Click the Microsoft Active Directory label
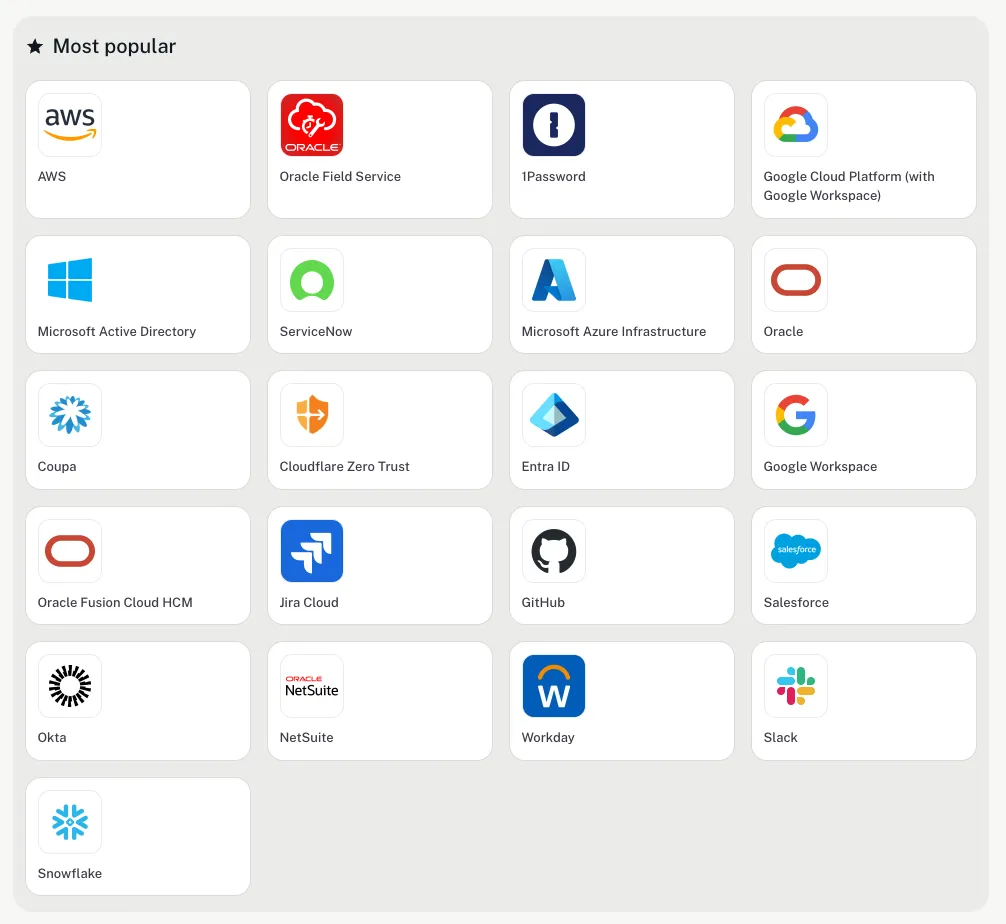Image resolution: width=1006 pixels, height=924 pixels. click(117, 332)
